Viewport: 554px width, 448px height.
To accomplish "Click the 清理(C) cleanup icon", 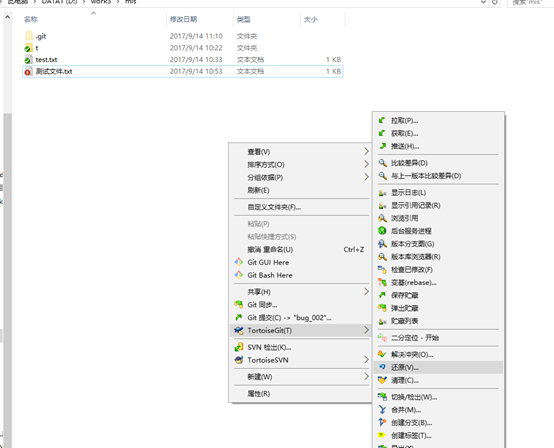I will click(382, 380).
